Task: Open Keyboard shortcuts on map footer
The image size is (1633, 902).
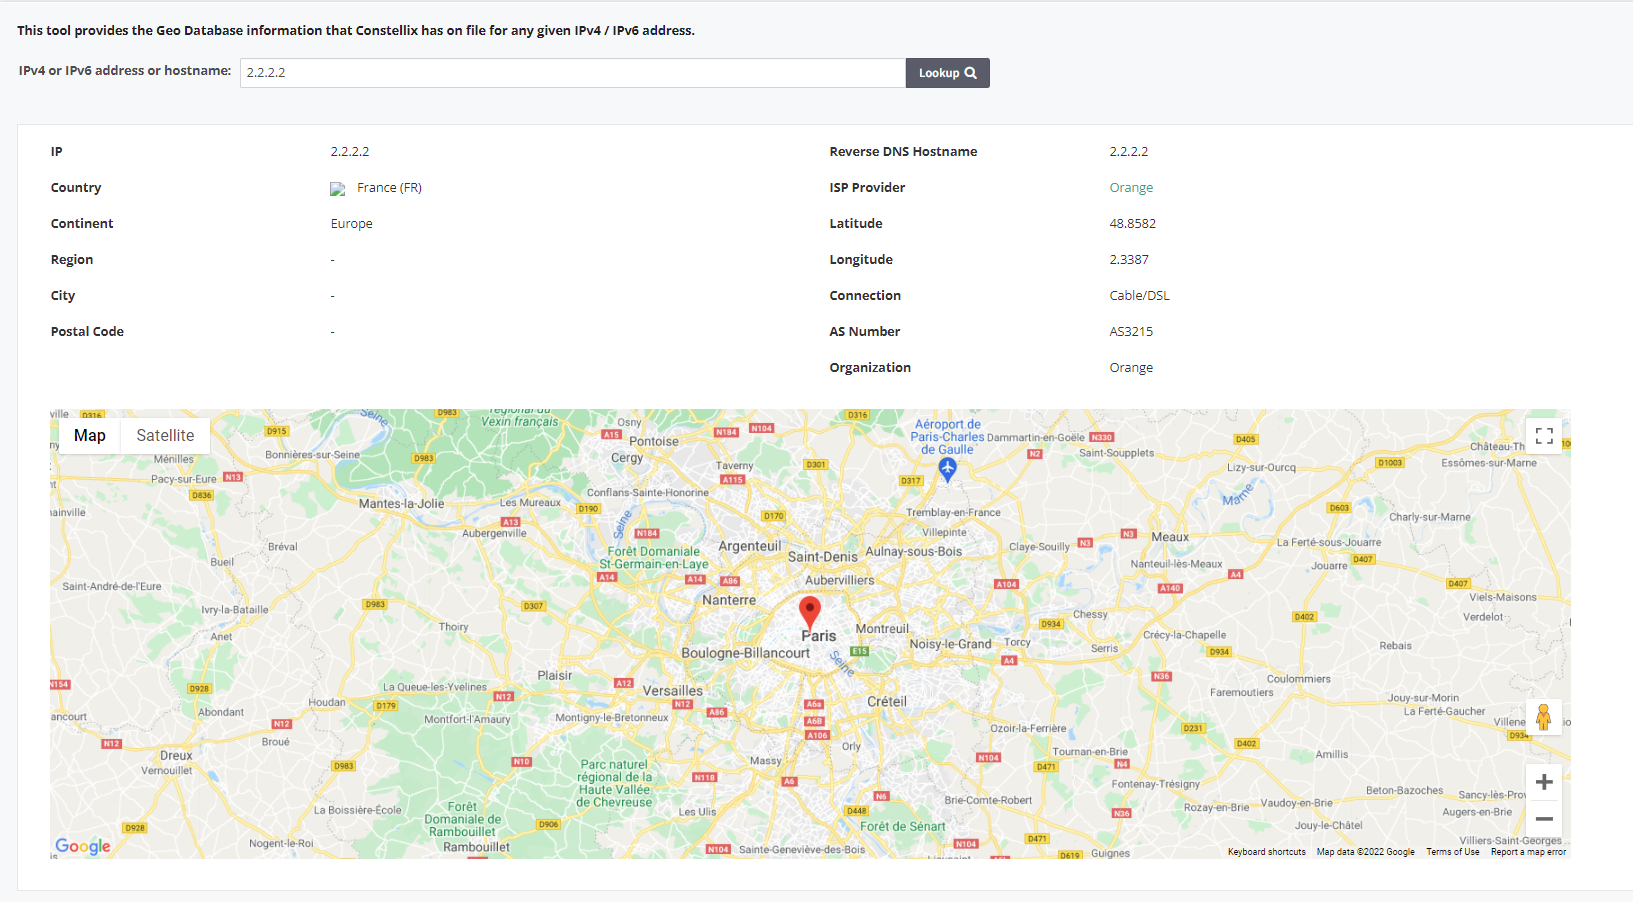Action: click(1266, 852)
